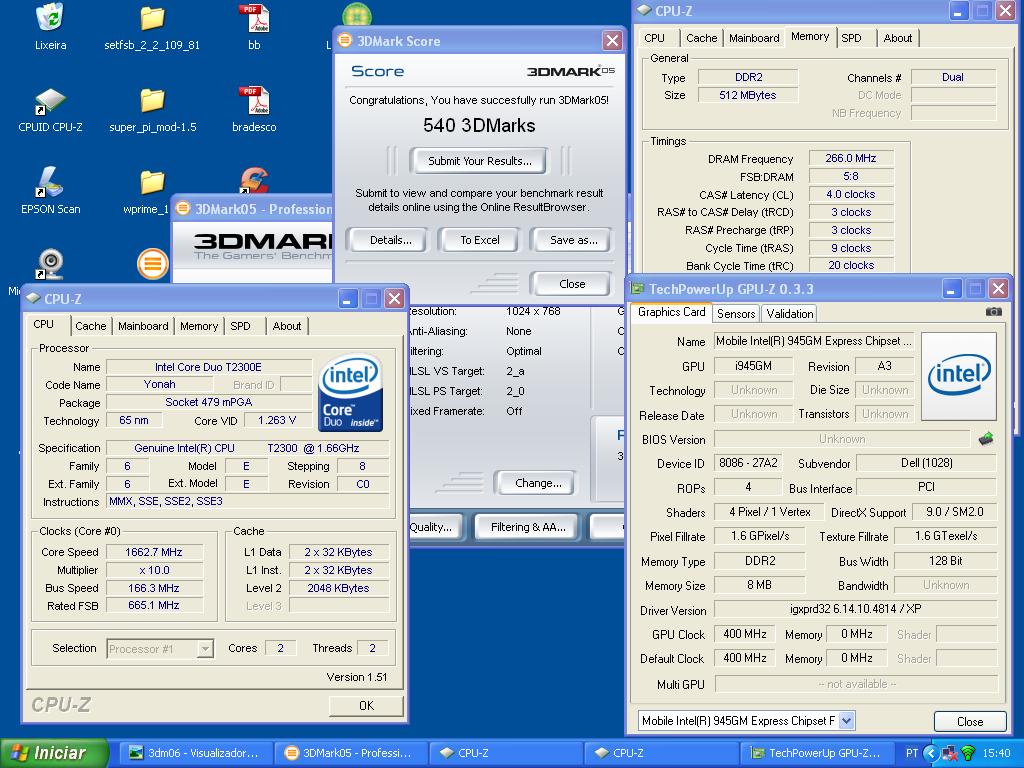Click the Change button in 3DMark05
Screen dimensions: 1024x768
[x=537, y=483]
